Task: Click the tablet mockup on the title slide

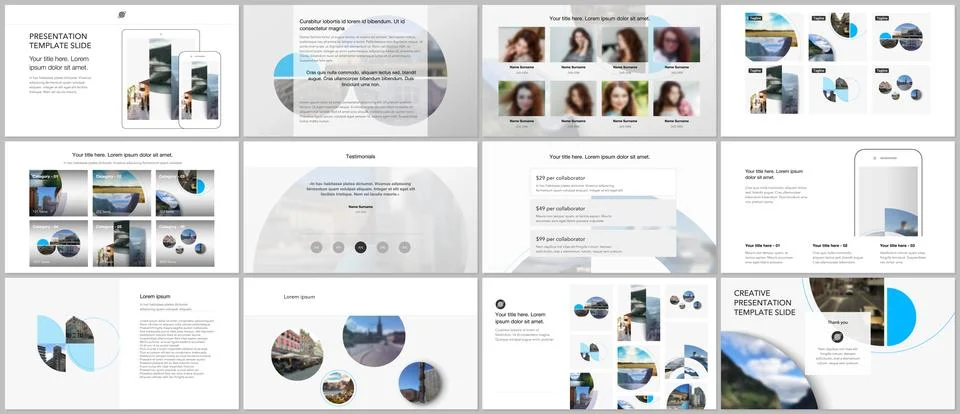Action: point(160,78)
